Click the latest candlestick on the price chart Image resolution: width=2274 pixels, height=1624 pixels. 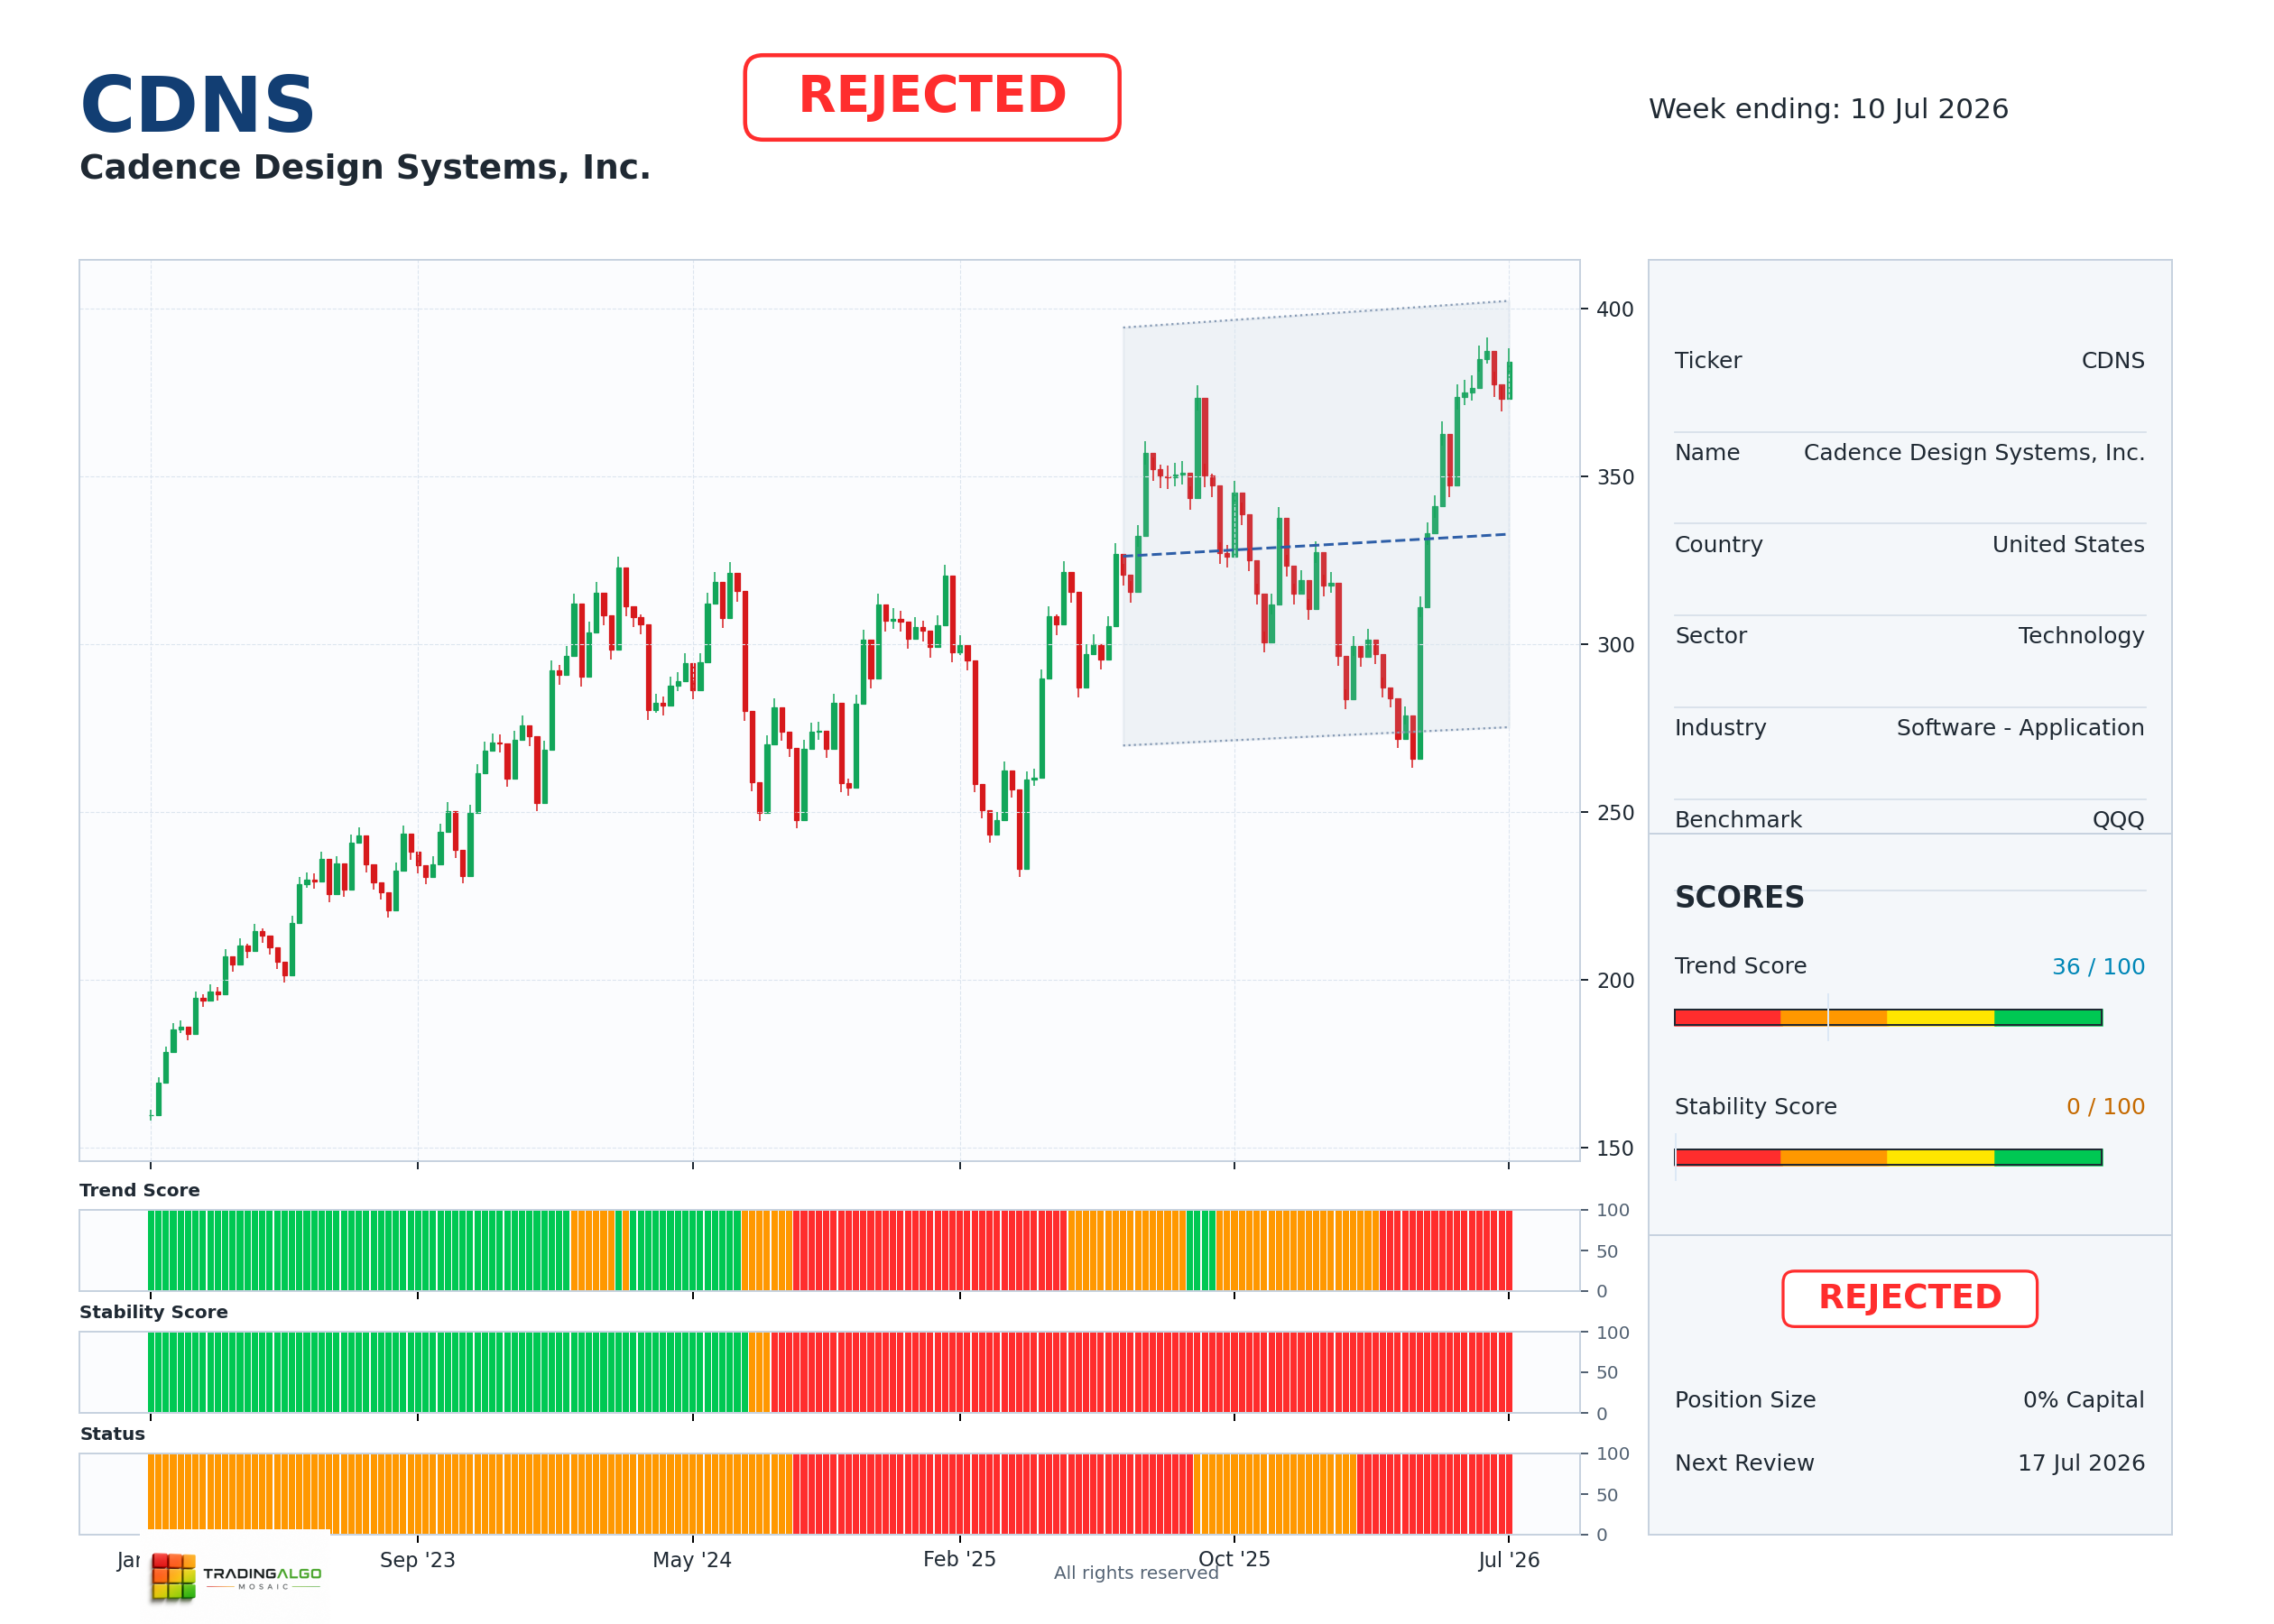(x=1509, y=380)
